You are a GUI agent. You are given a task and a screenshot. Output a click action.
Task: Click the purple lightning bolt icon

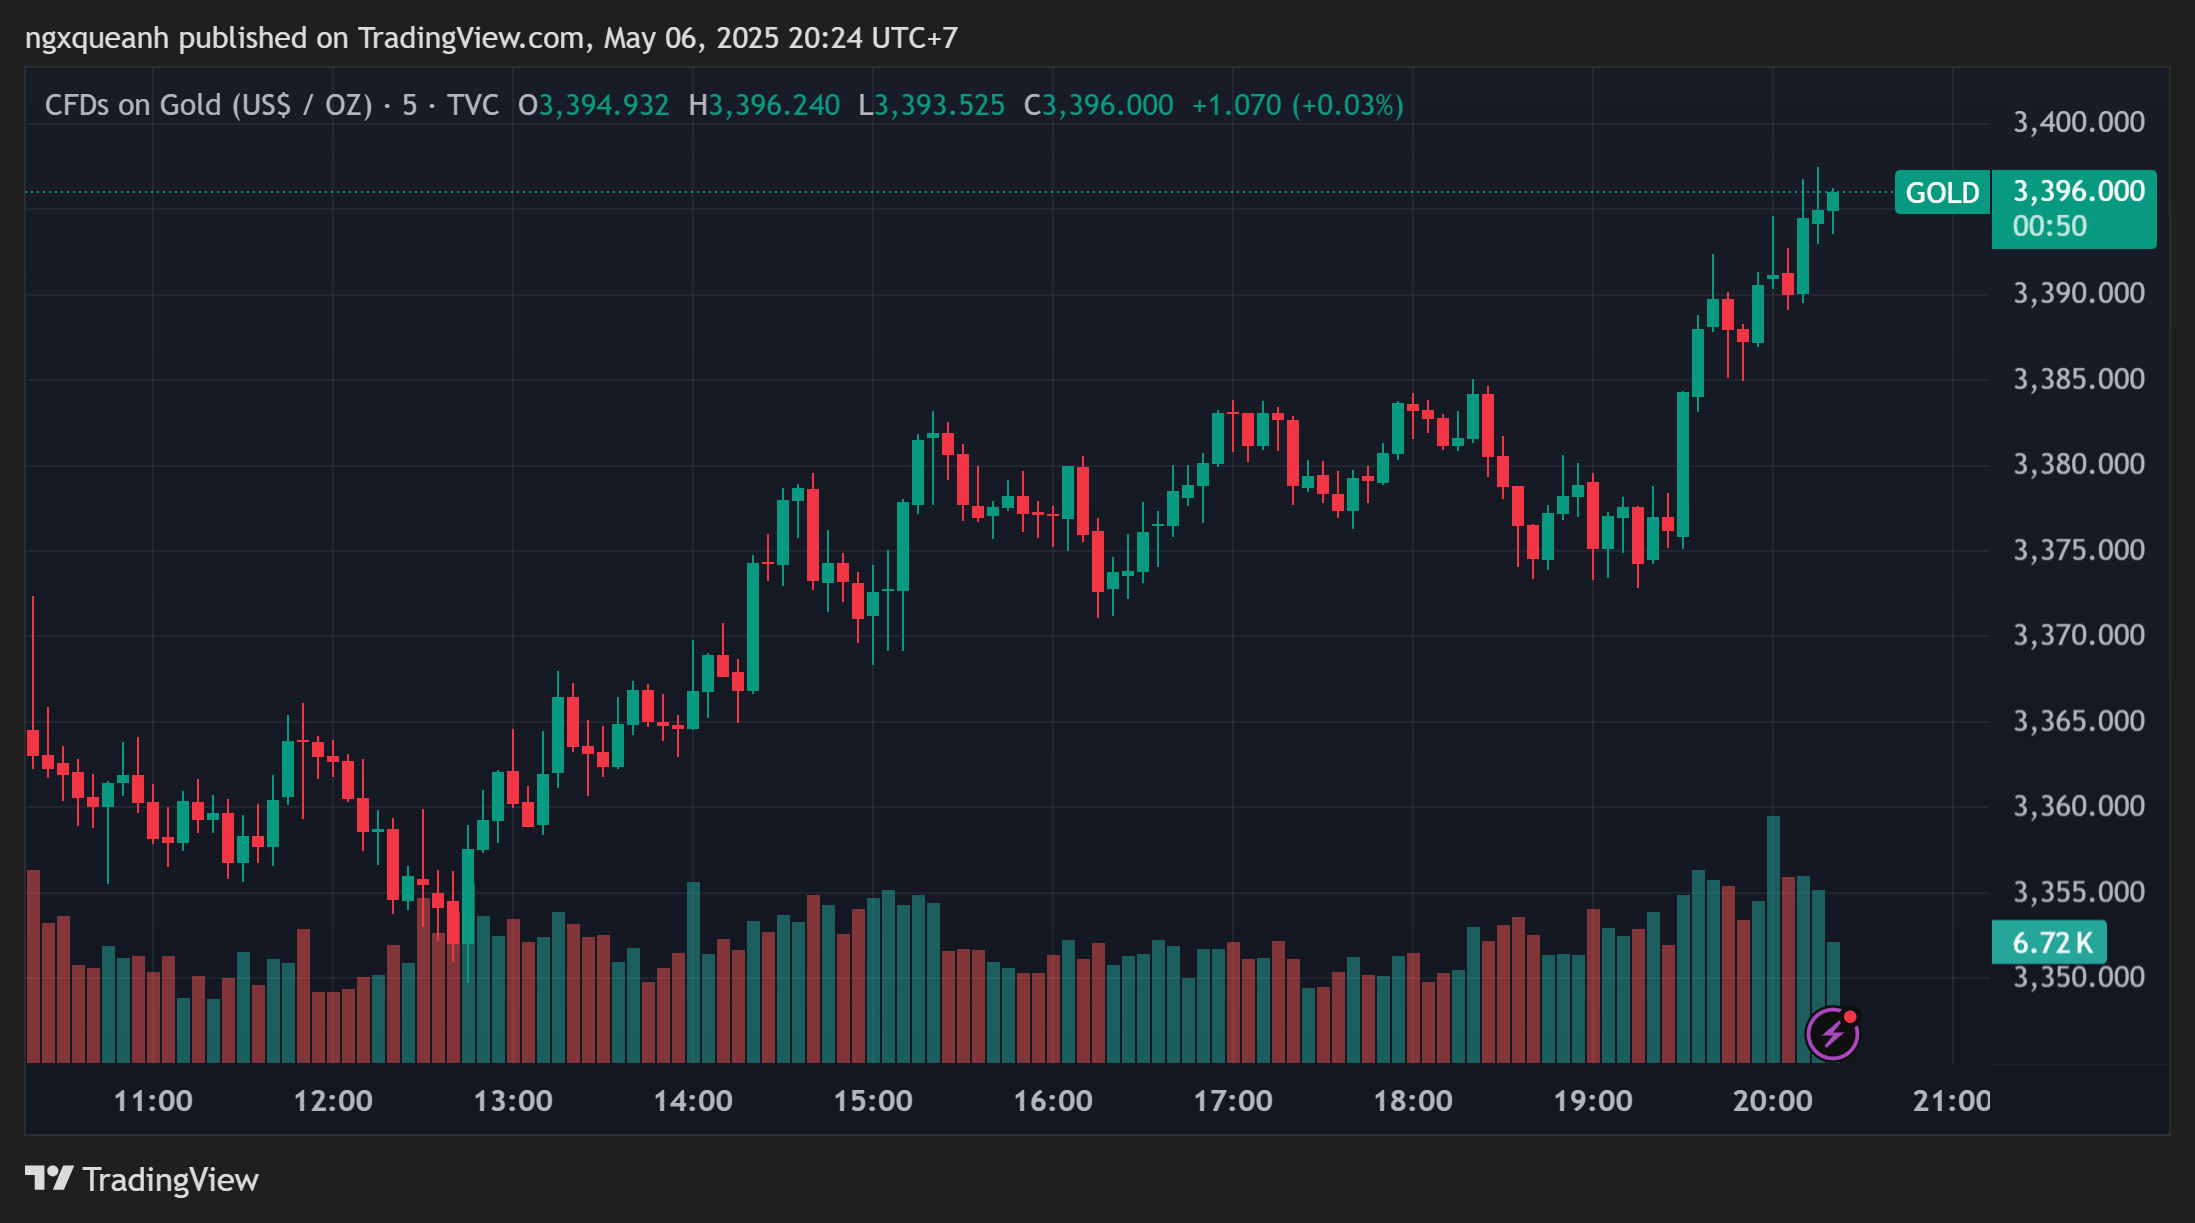point(1832,1033)
